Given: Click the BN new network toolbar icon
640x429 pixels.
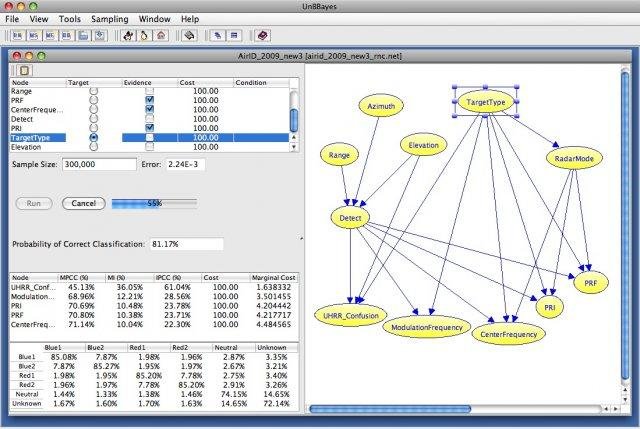Looking at the screenshot, I should coord(18,36).
